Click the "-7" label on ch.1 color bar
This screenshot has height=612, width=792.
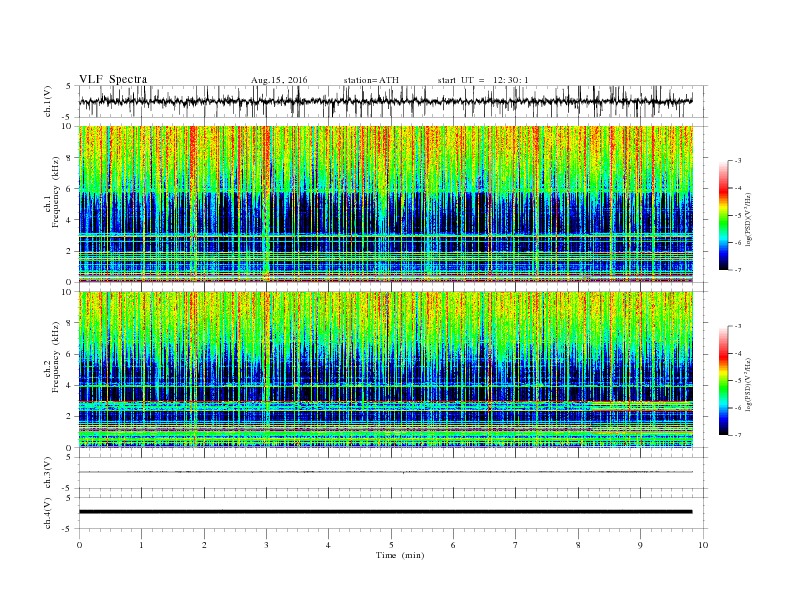click(738, 270)
